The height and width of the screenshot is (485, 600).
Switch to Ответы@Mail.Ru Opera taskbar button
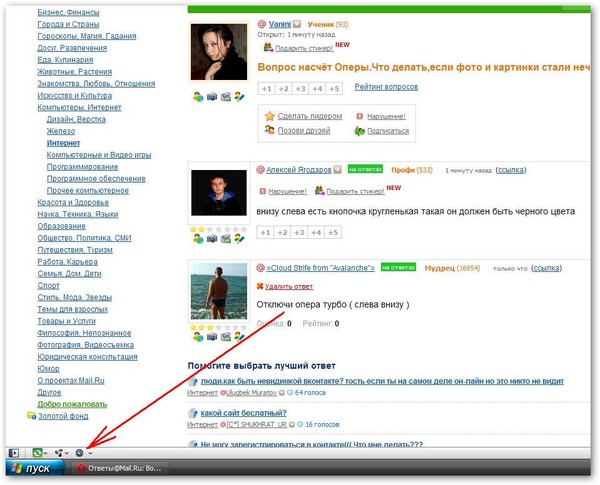[119, 468]
